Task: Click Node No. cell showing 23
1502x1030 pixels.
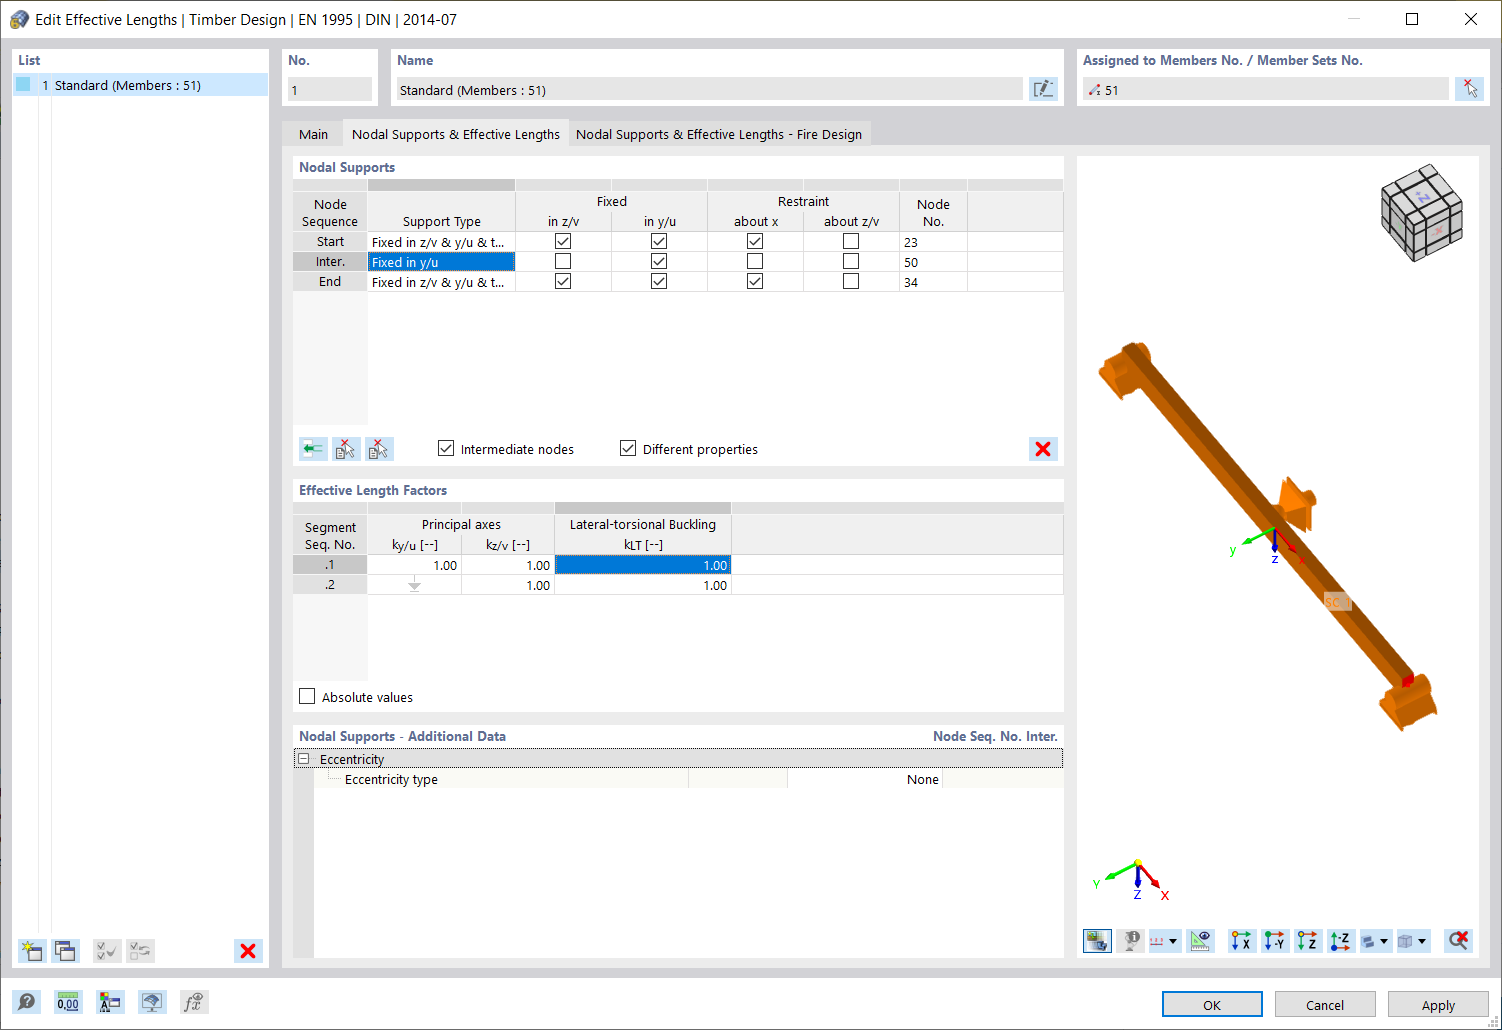Action: (x=933, y=242)
